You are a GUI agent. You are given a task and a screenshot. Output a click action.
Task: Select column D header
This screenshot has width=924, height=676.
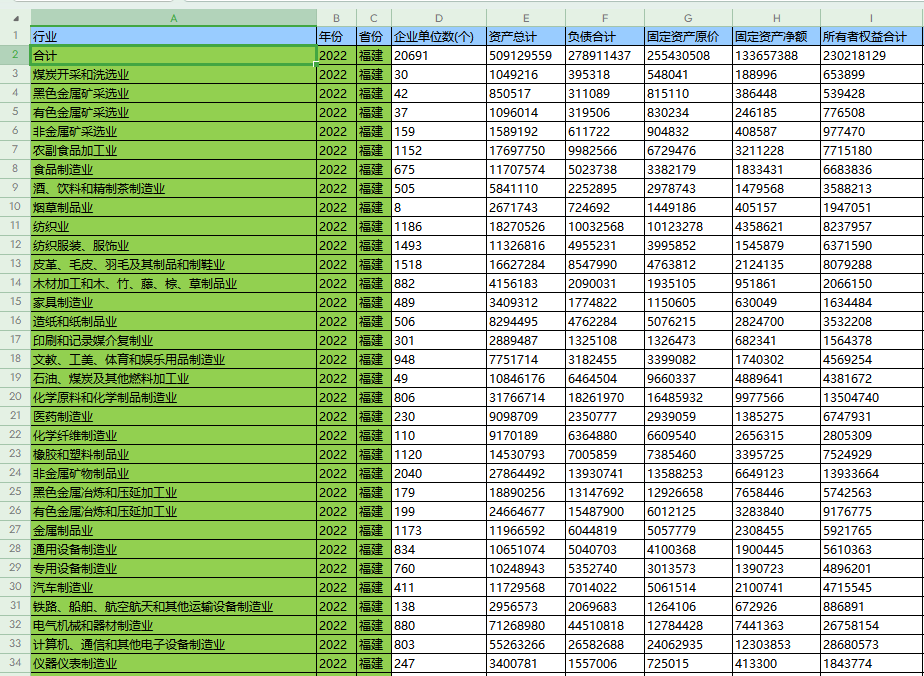438,18
